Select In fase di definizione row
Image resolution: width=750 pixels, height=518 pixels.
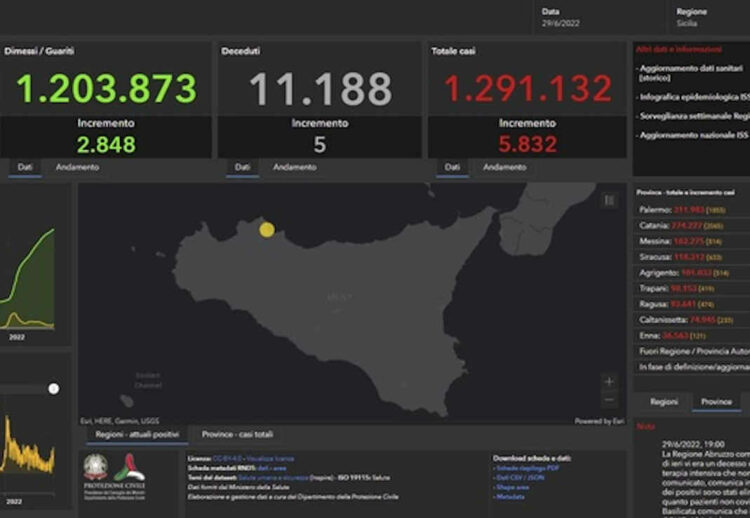(x=692, y=367)
